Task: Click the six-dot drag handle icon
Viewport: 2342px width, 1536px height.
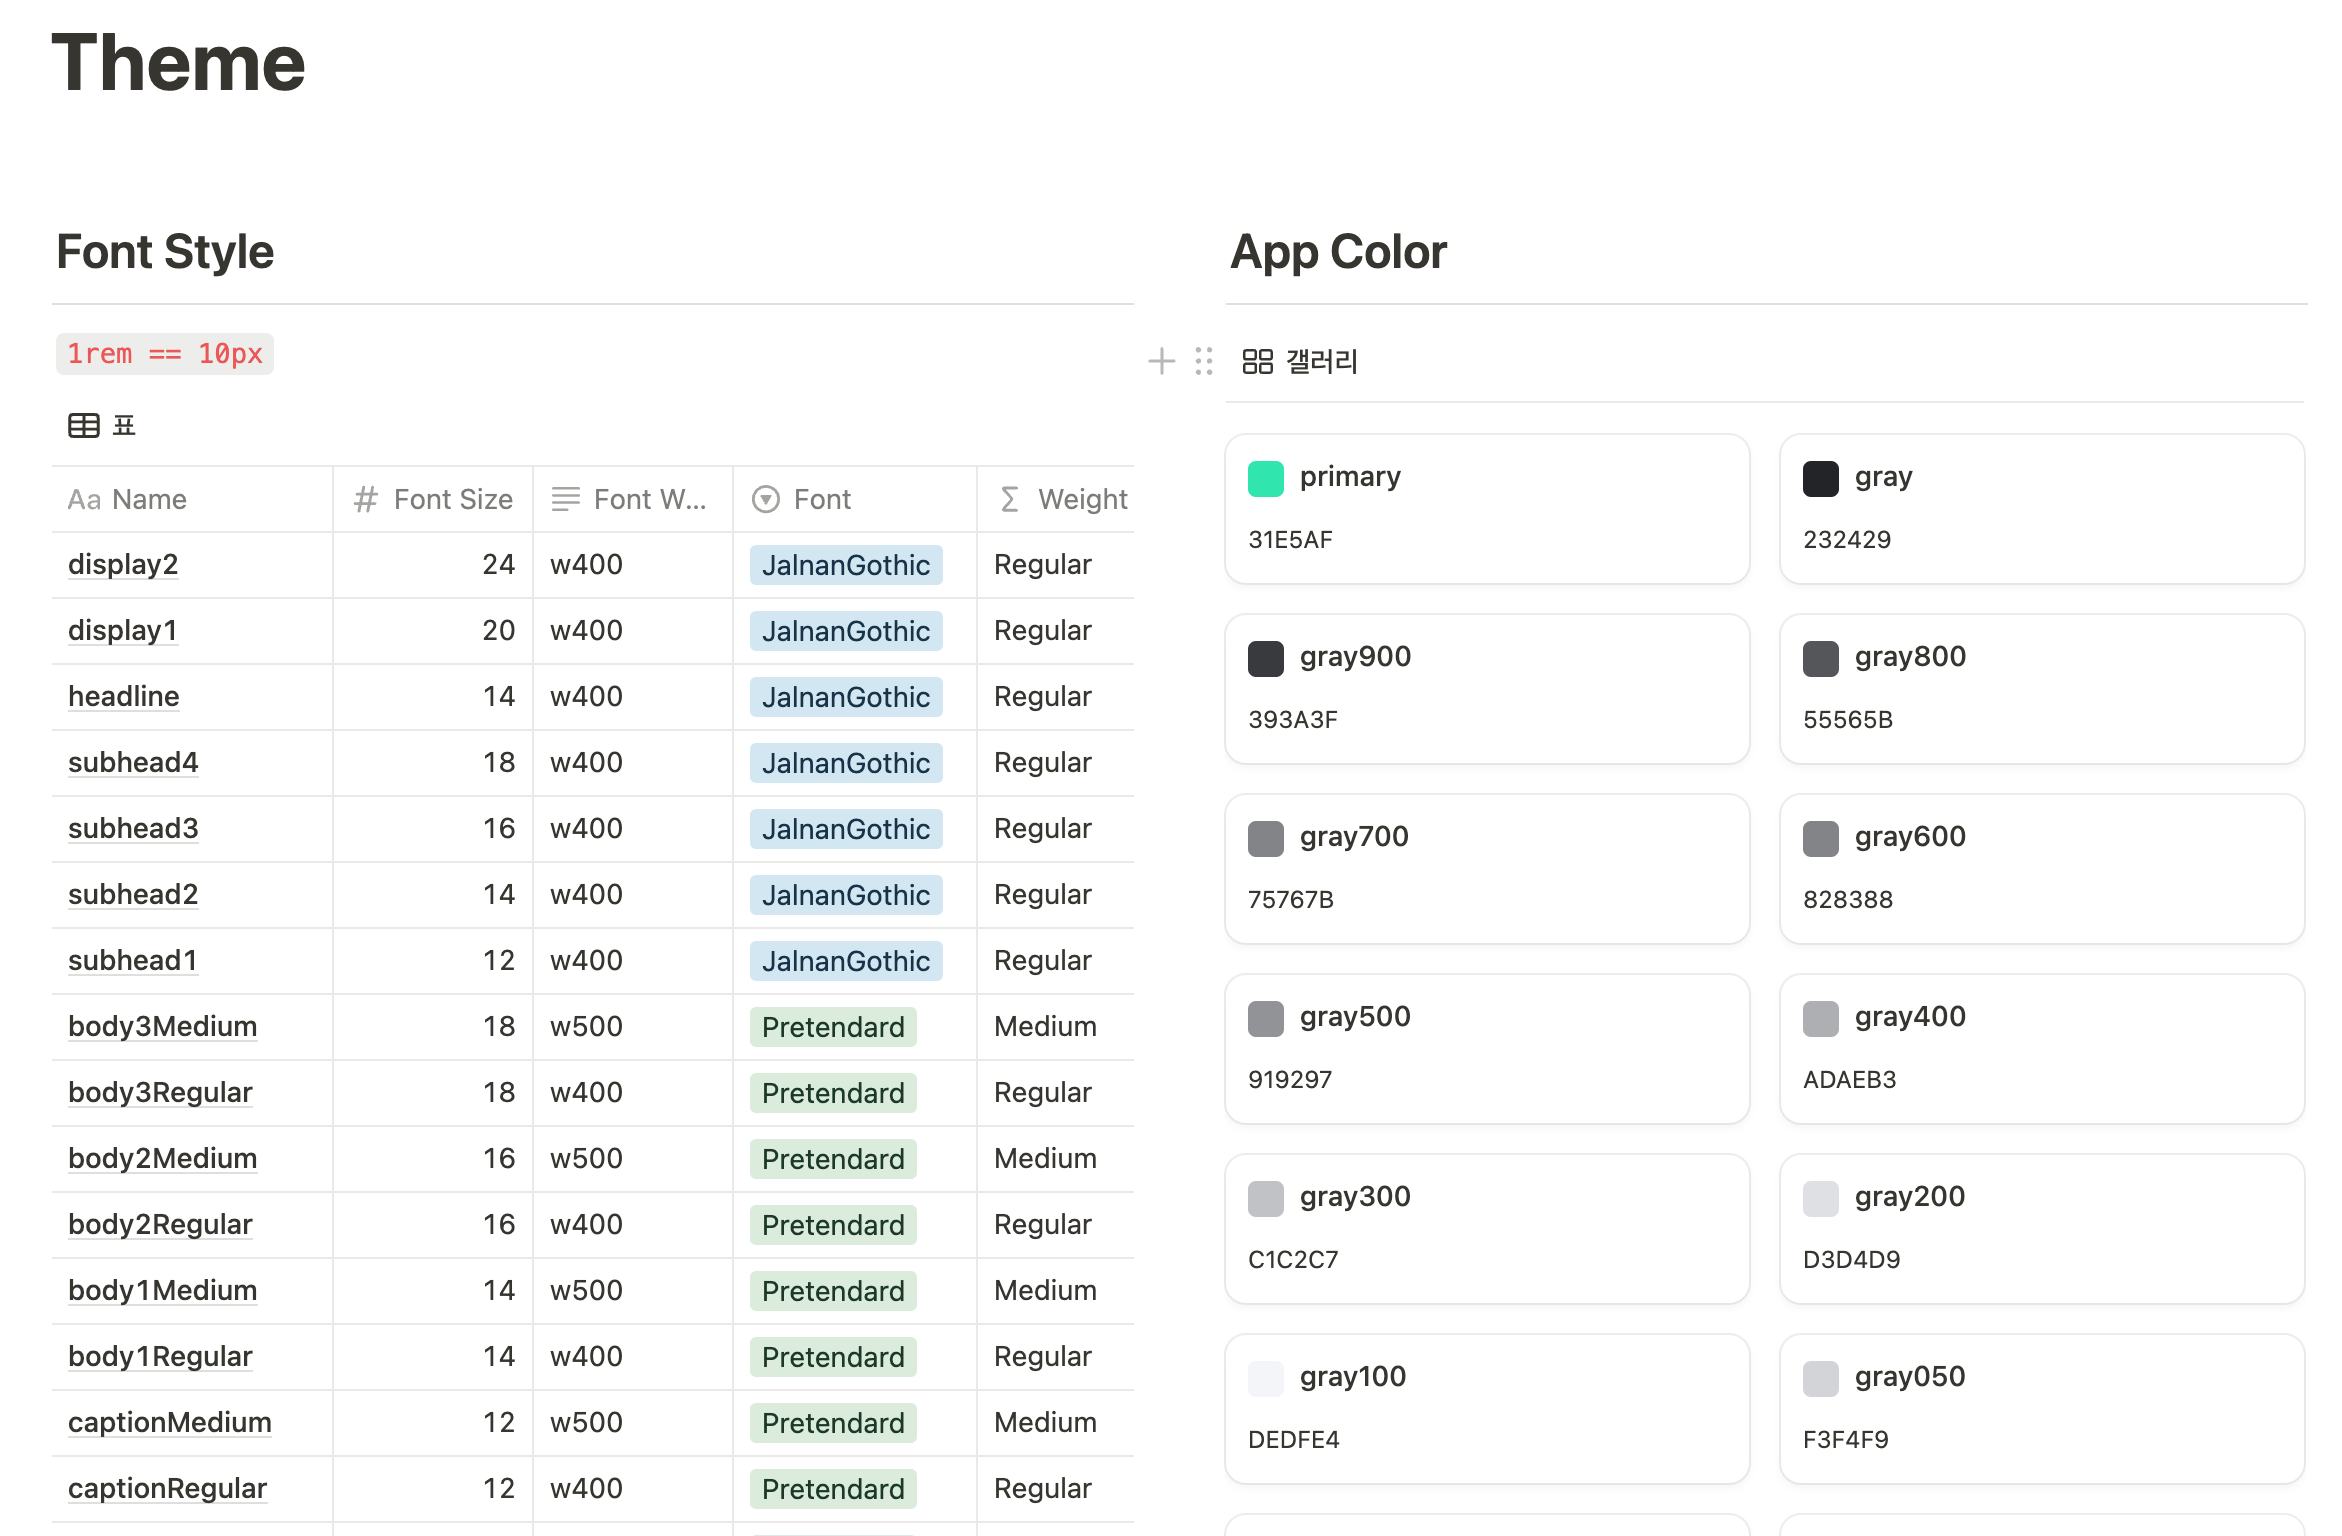Action: (x=1204, y=361)
